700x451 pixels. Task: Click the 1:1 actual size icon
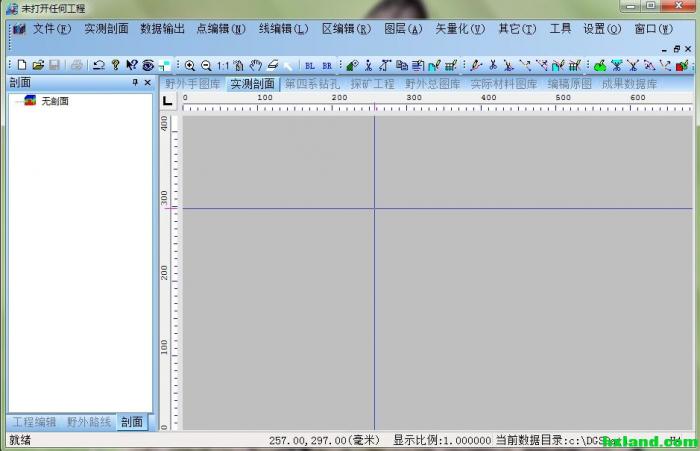pos(223,65)
